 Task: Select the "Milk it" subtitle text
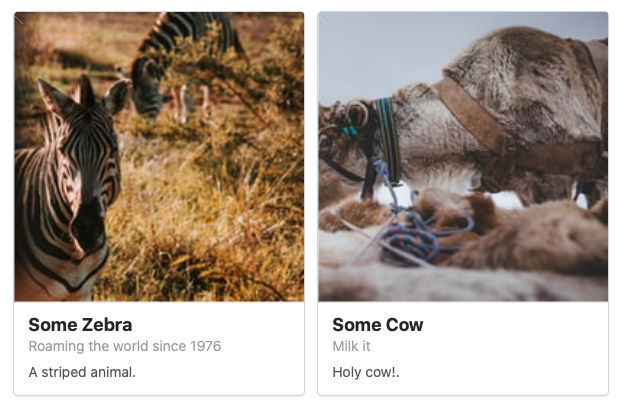pos(351,346)
